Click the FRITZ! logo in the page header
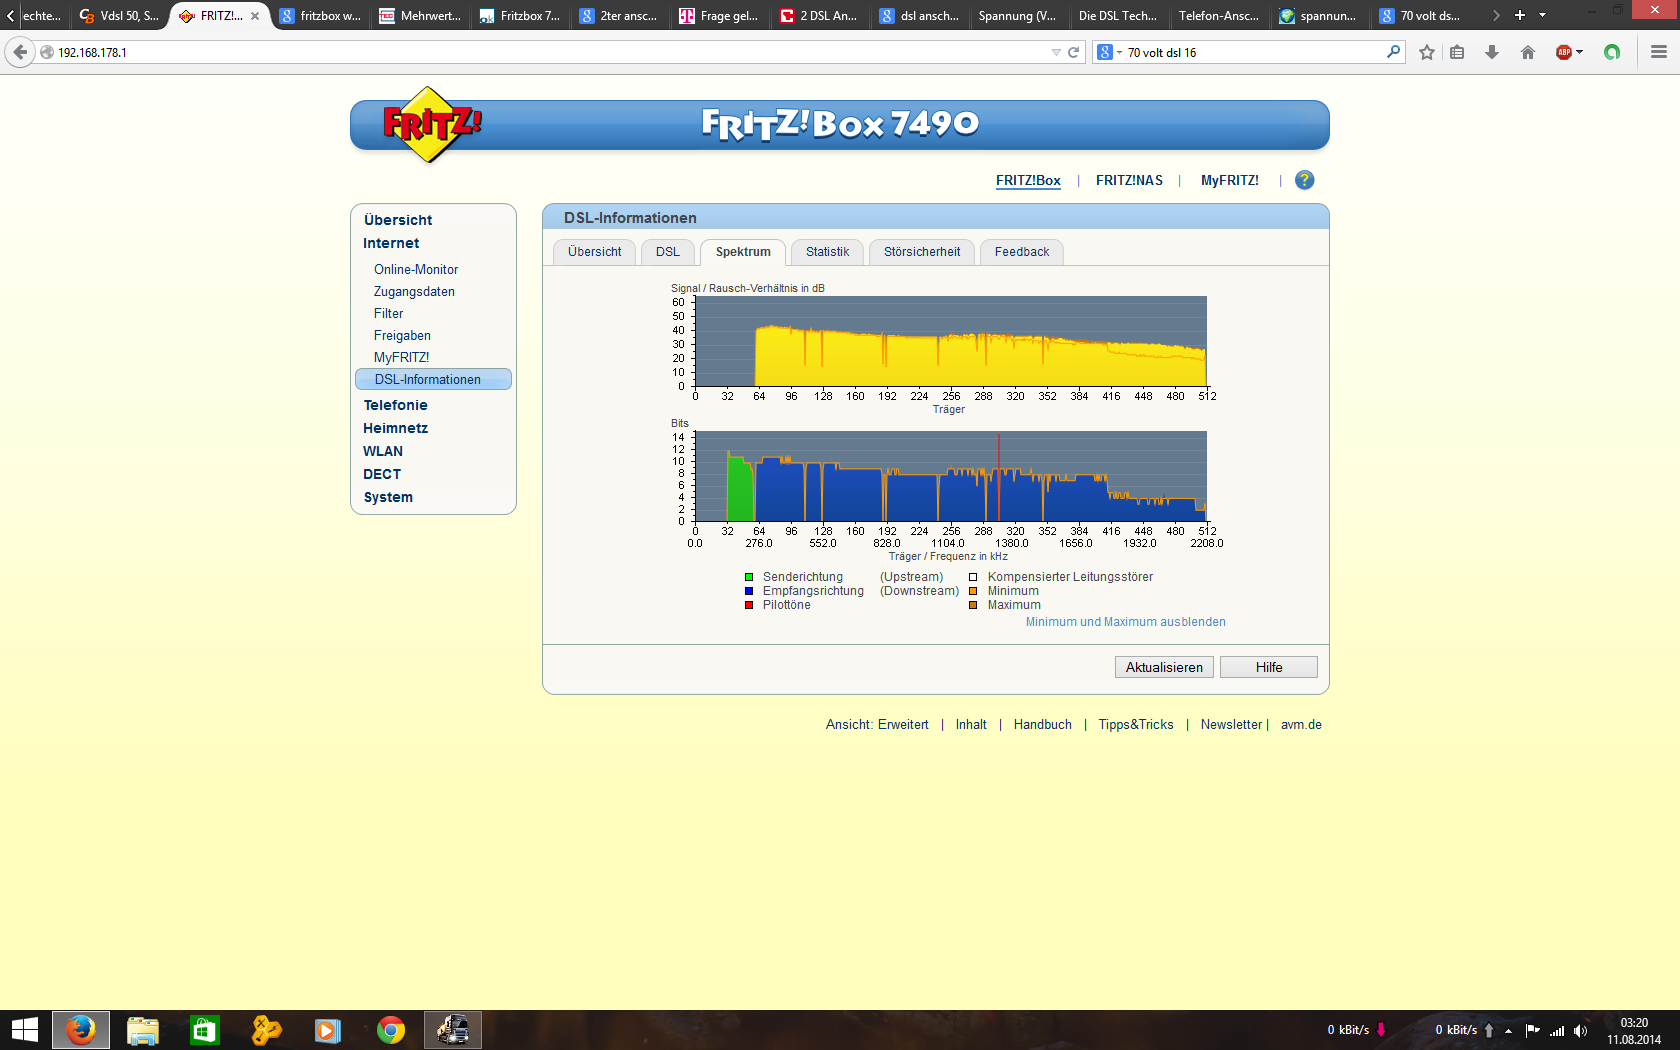This screenshot has height=1050, width=1680. pyautogui.click(x=431, y=125)
